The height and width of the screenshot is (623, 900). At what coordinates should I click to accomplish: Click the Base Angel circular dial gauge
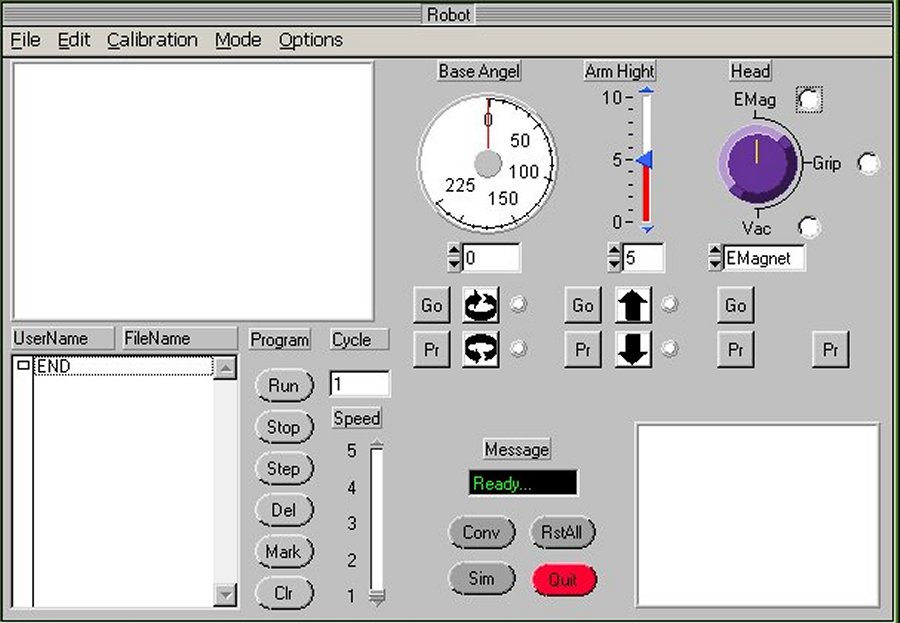coord(487,164)
